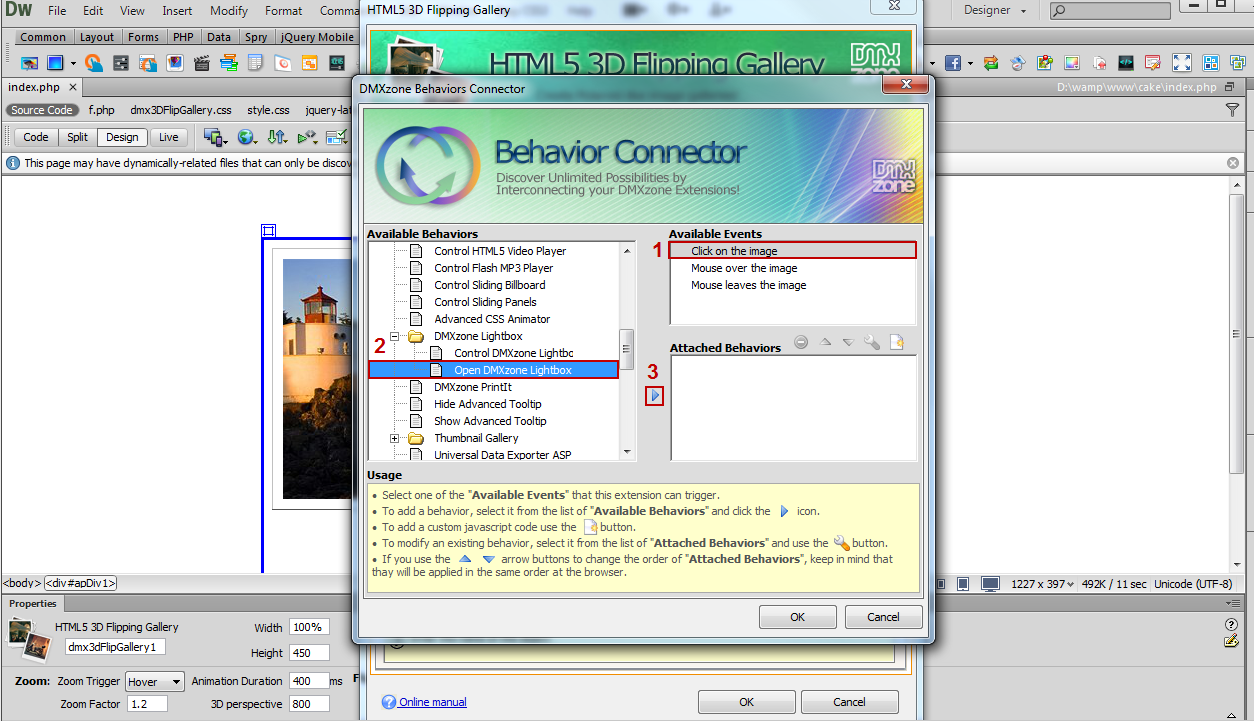The image size is (1254, 721).
Task: Select 'Click on the image' event
Action: (x=793, y=251)
